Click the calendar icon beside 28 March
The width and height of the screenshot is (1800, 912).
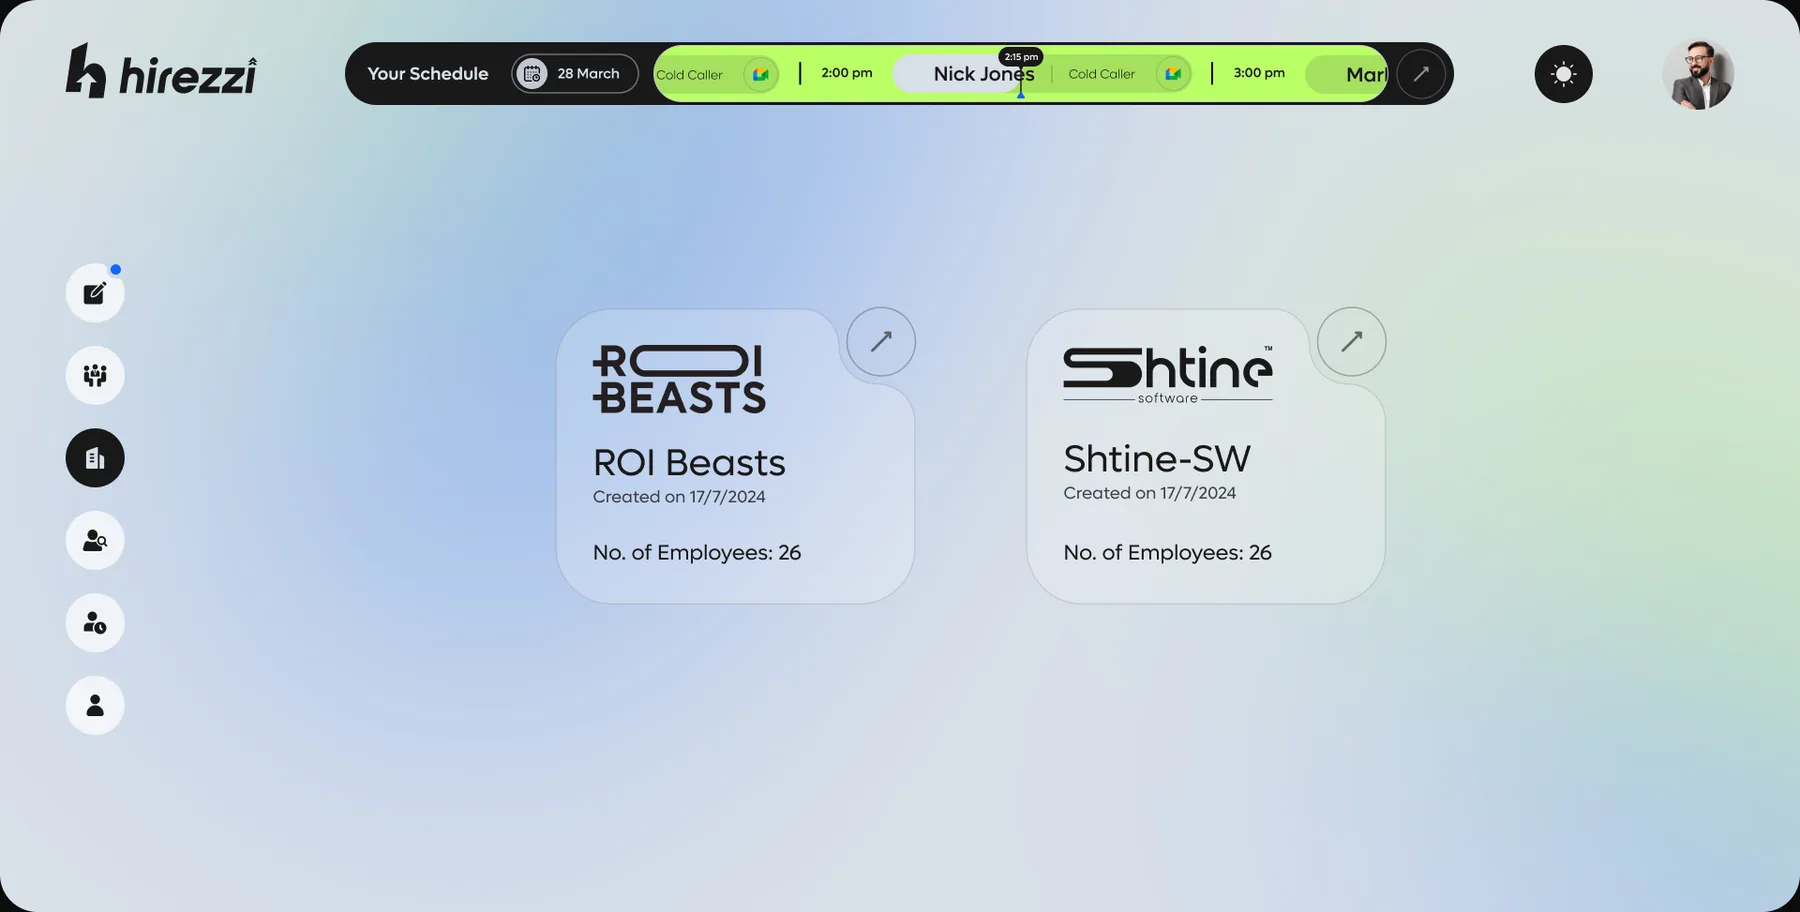click(532, 74)
